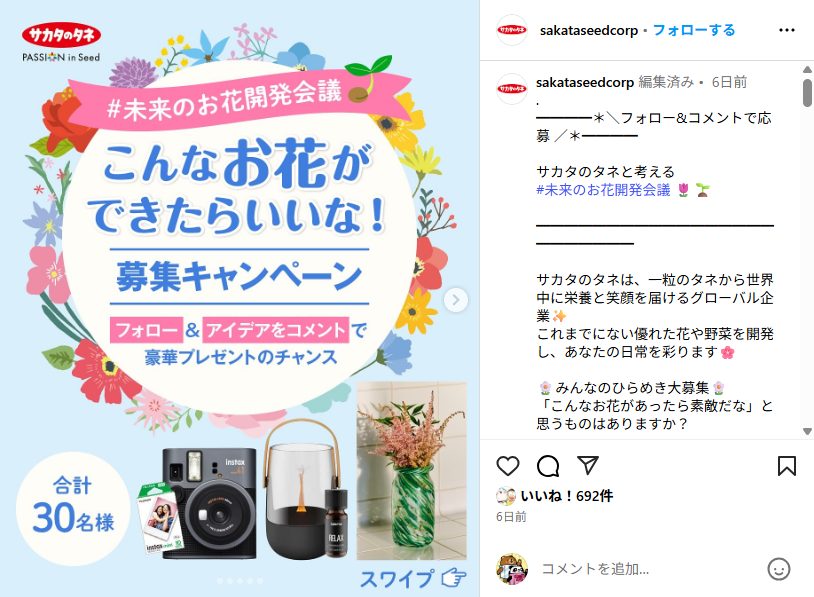Screen dimensions: 814x597
Task: Click the scrollbar down arrow in caption
Action: point(807,431)
